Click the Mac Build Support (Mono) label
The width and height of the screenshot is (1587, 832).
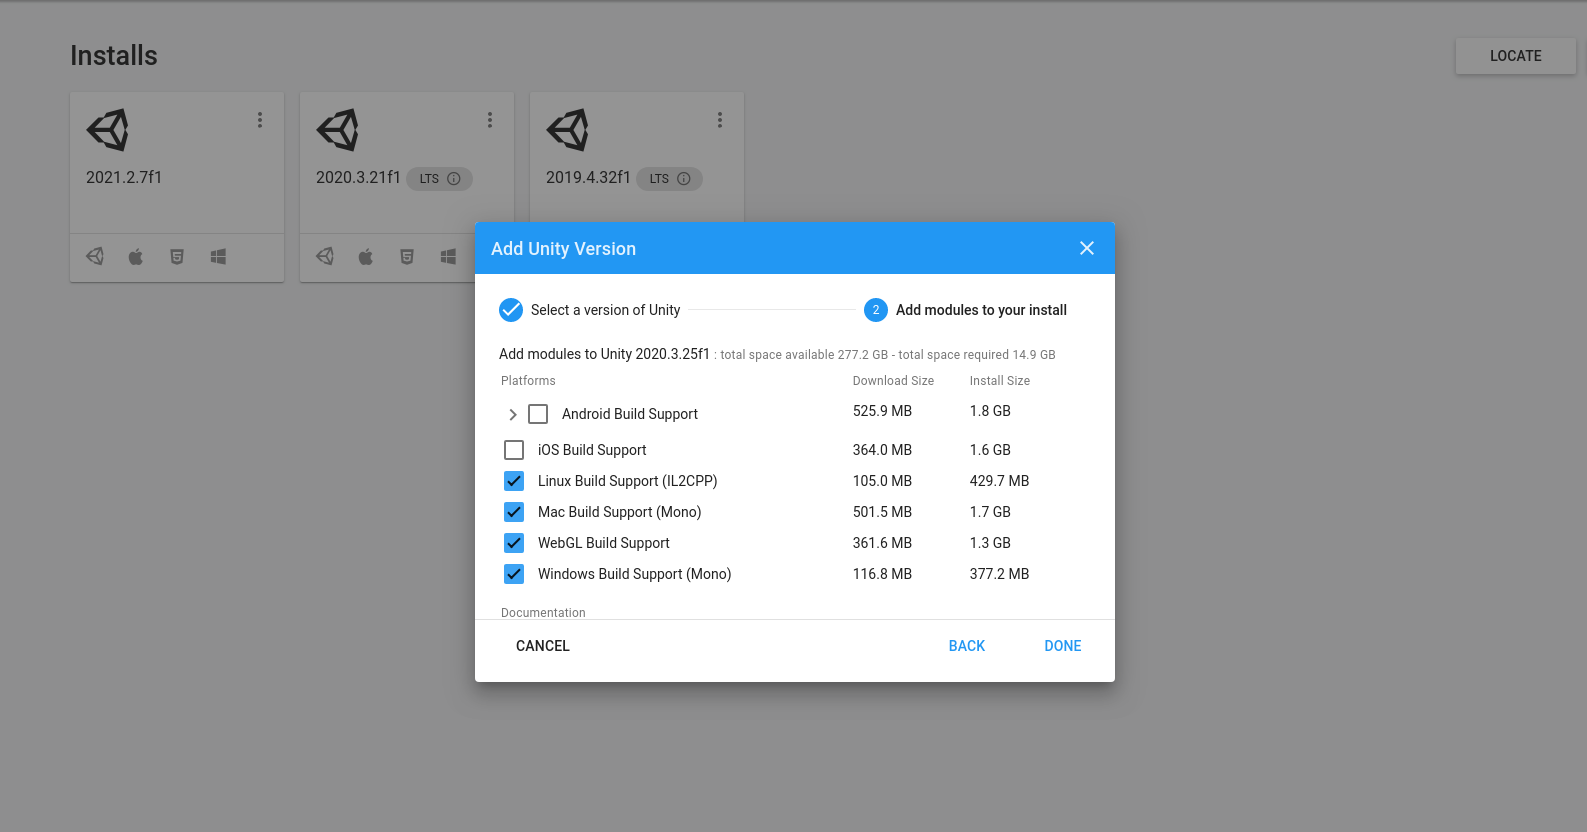(620, 512)
